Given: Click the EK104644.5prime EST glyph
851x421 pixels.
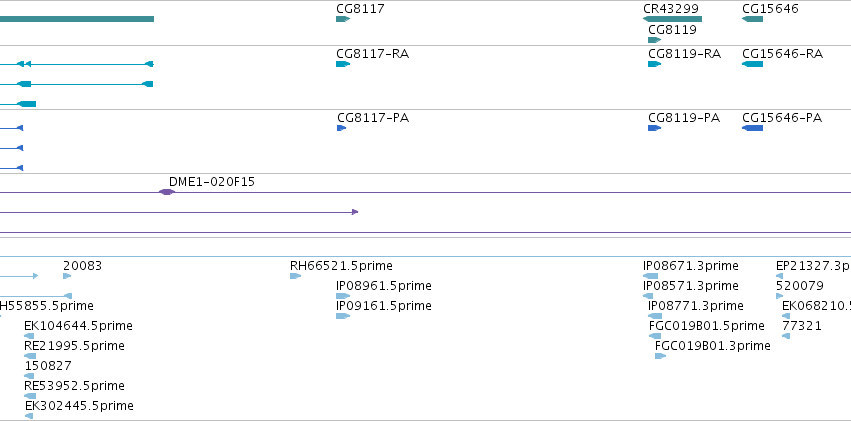Looking at the screenshot, I should tap(29, 336).
